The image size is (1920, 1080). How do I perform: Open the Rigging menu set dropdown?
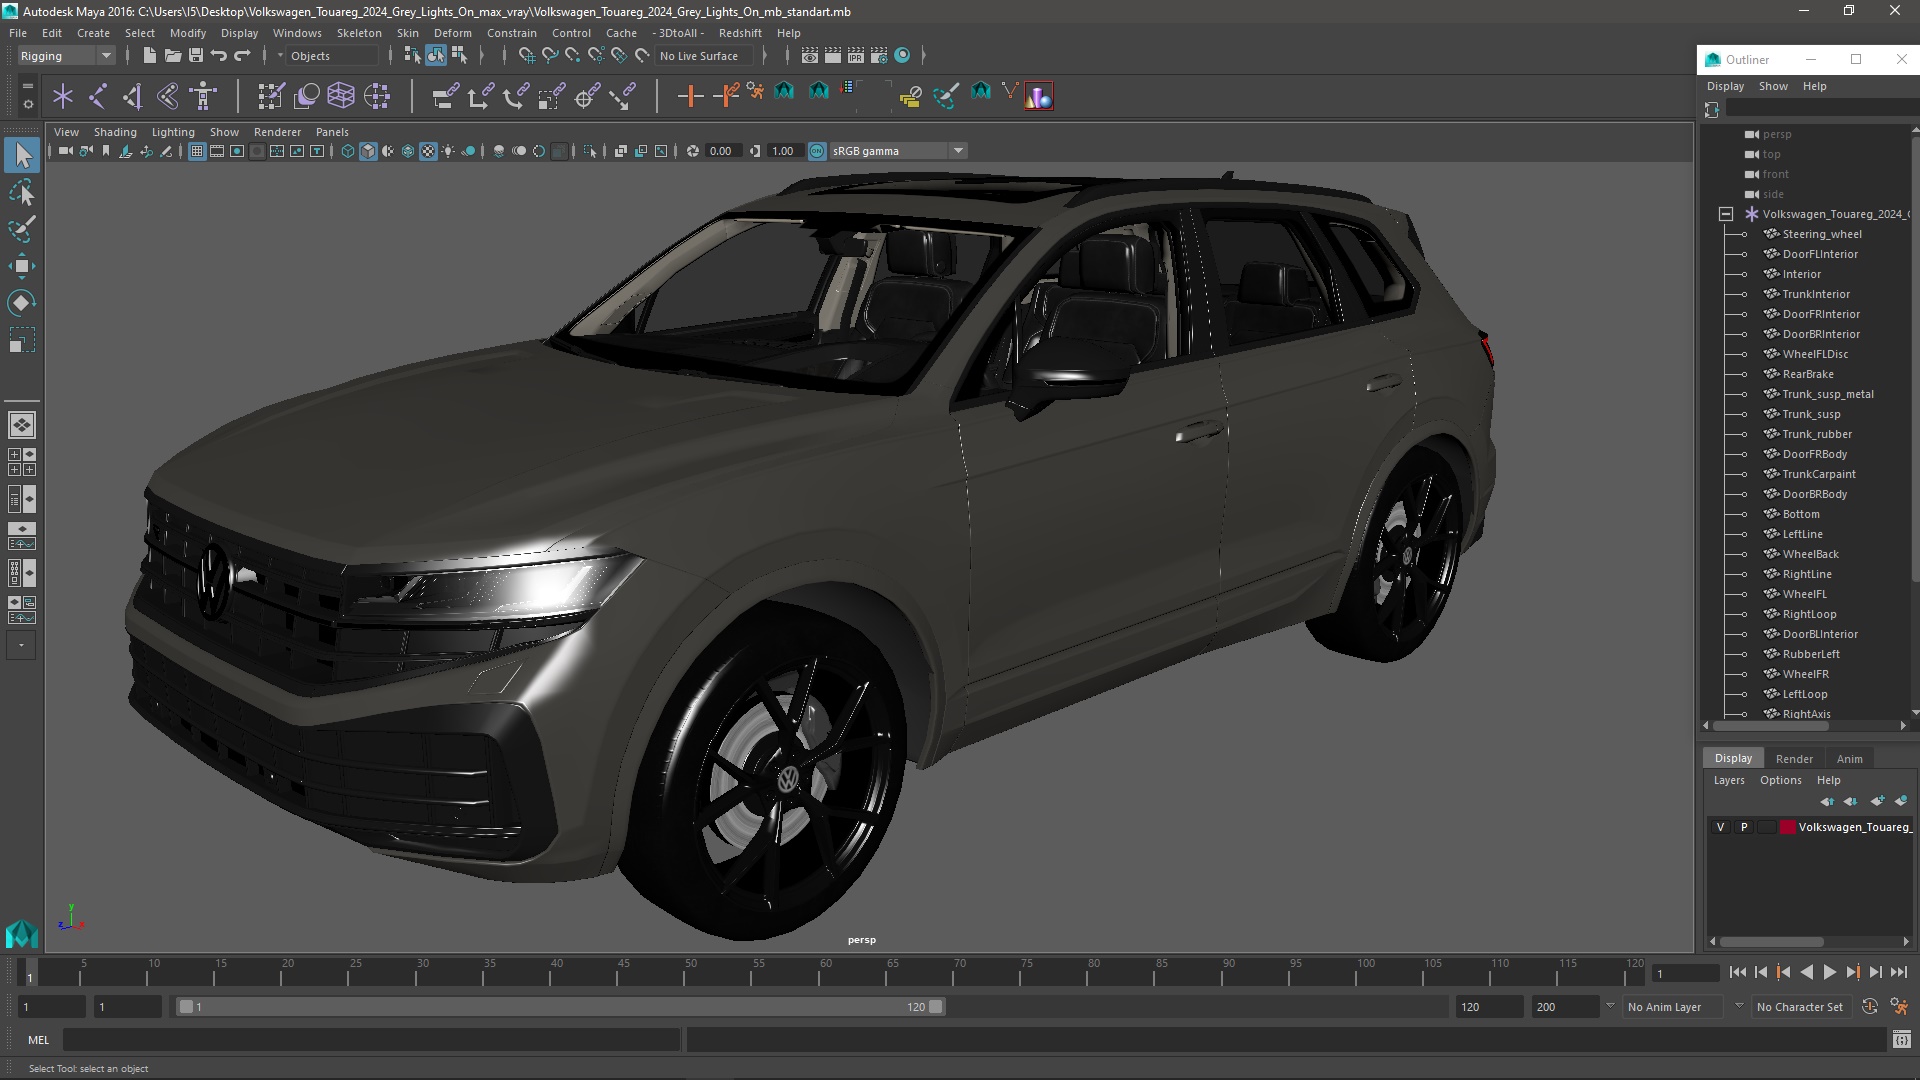pyautogui.click(x=66, y=56)
